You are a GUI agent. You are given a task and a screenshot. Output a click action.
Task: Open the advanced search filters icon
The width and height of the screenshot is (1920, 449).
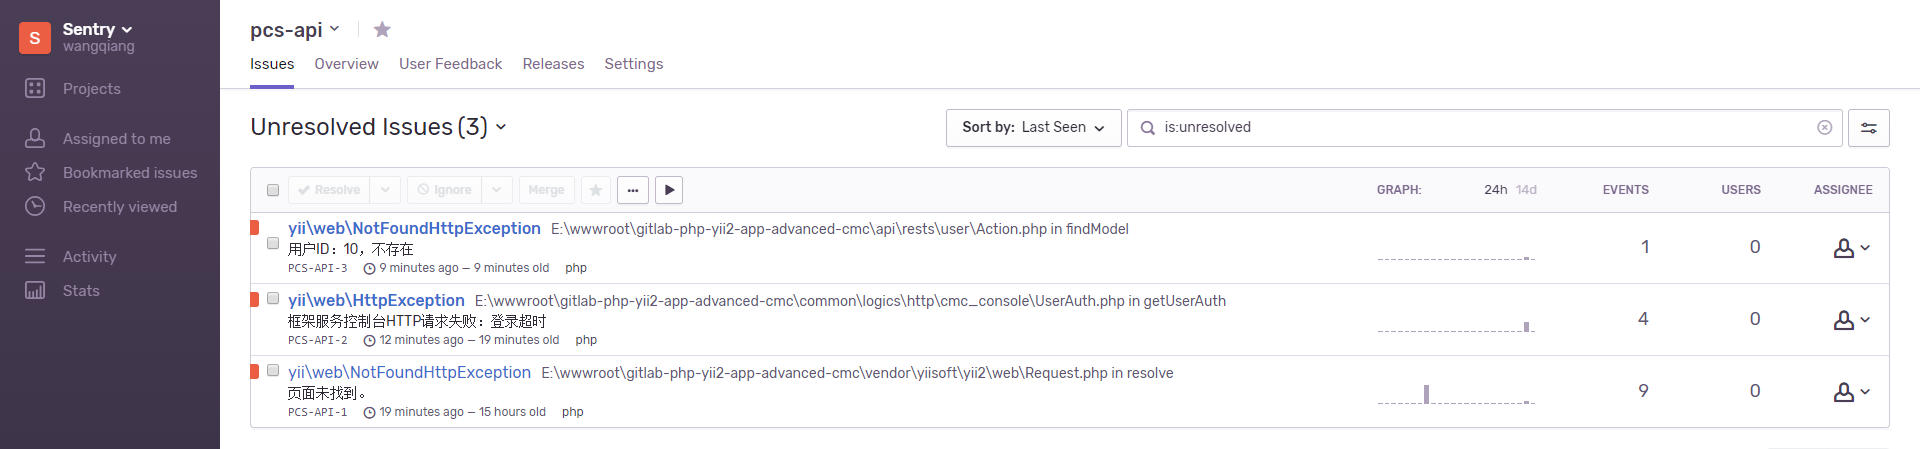[x=1868, y=128]
